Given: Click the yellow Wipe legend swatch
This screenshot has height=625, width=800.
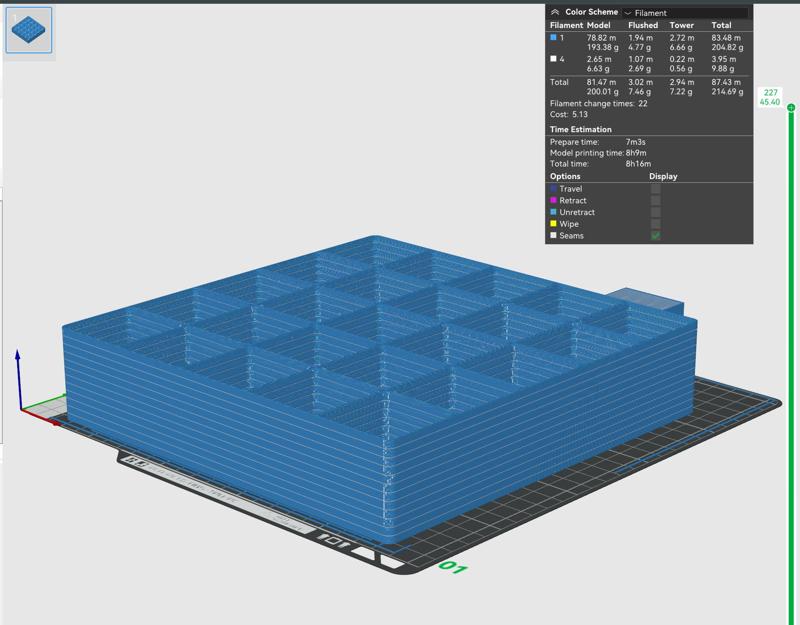Looking at the screenshot, I should coord(553,222).
